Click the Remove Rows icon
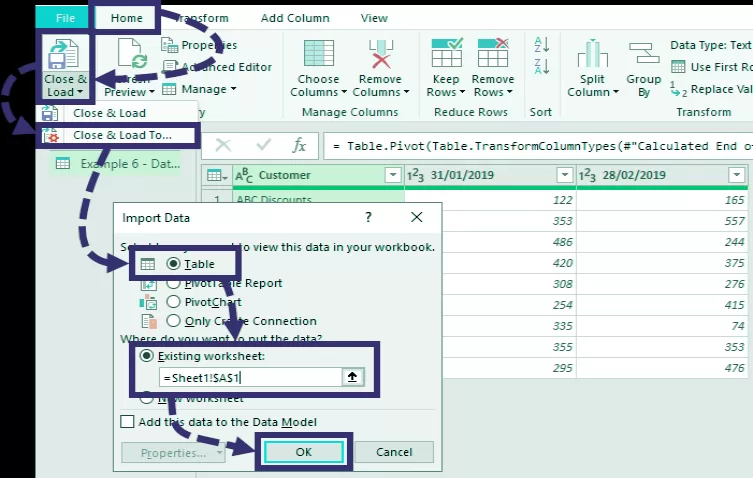 (492, 55)
